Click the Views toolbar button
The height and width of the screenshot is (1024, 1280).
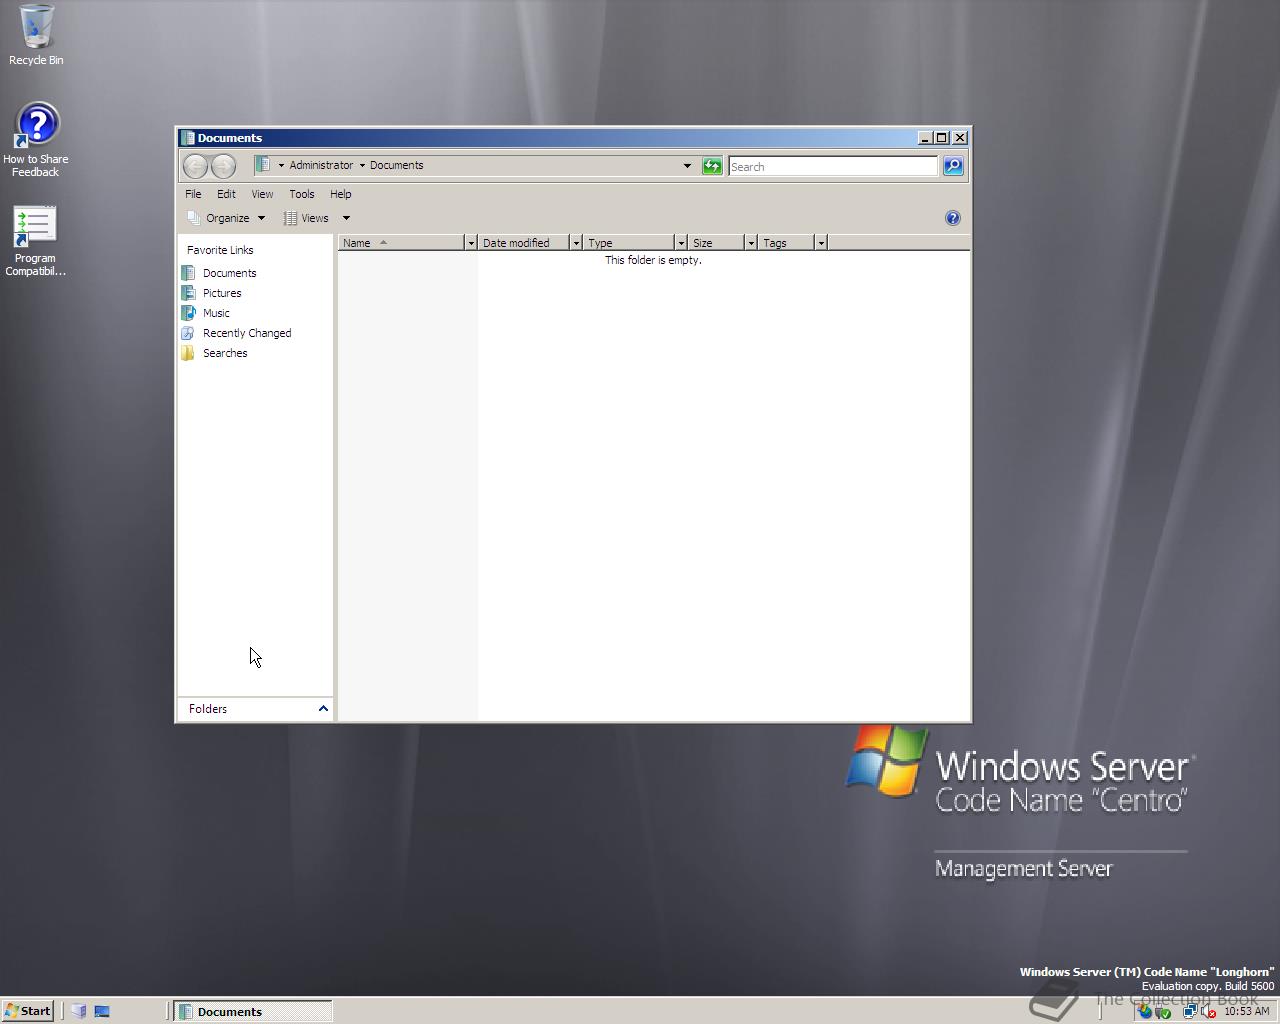point(306,218)
